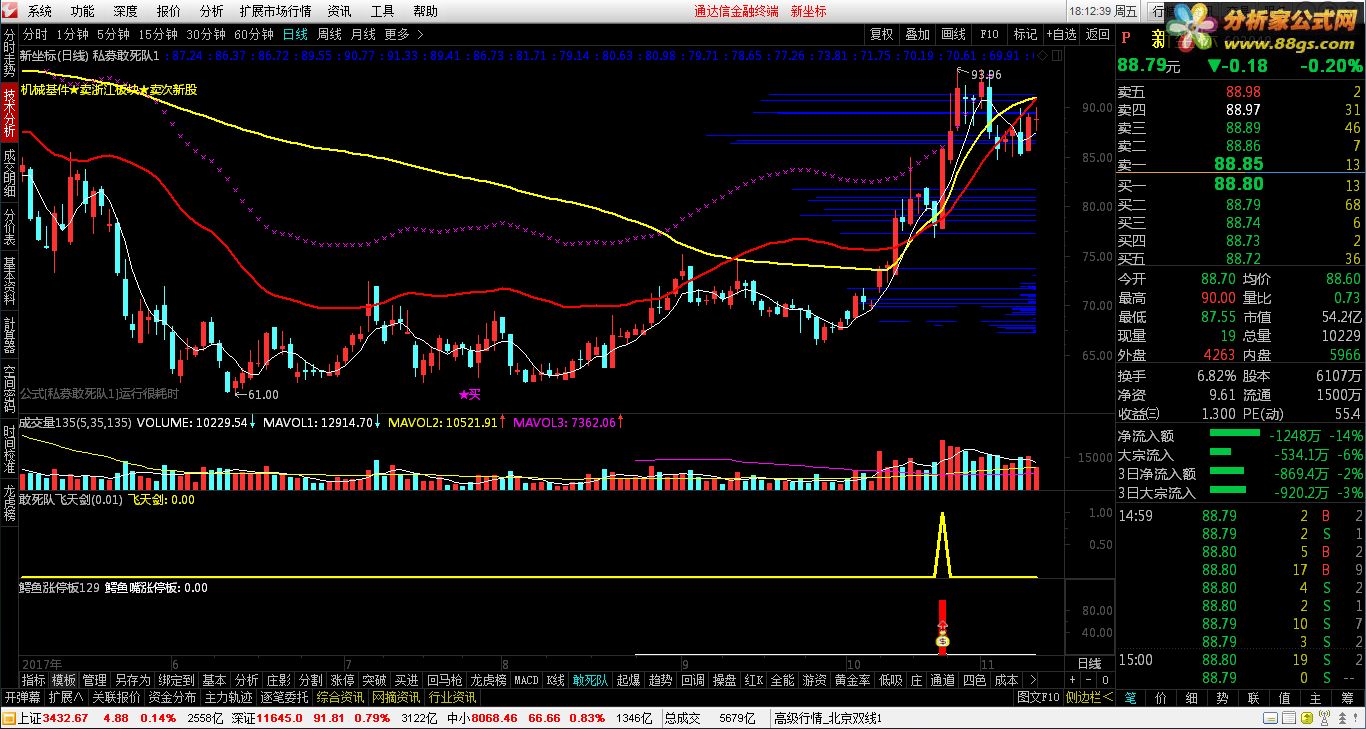The width and height of the screenshot is (1366, 729).
Task: Open the 资金分布 tab
Action: 173,697
